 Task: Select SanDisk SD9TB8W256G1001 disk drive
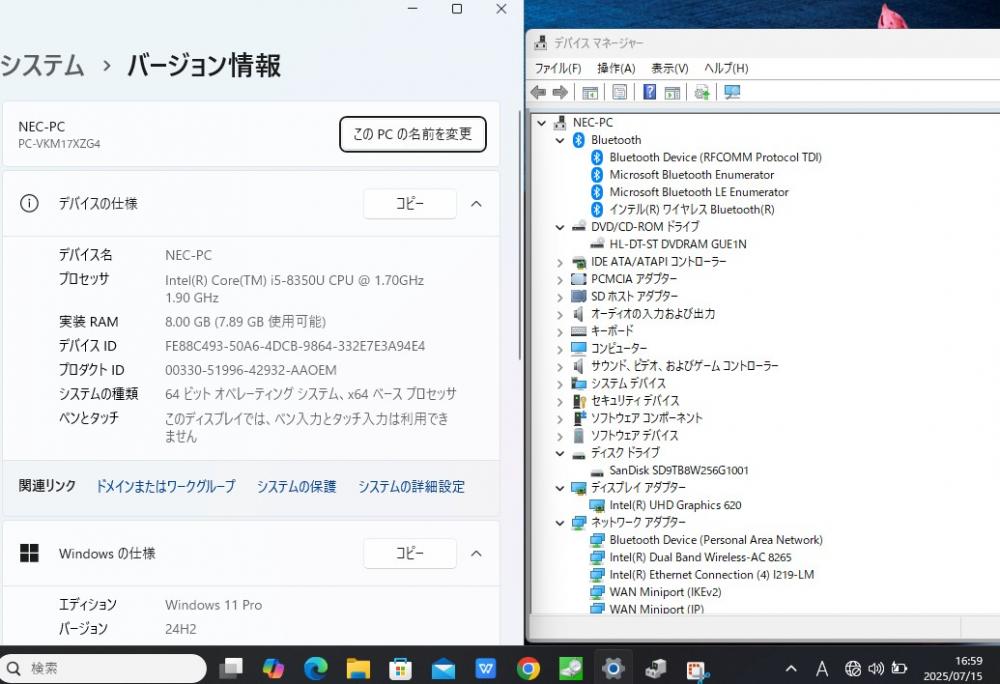coord(679,470)
